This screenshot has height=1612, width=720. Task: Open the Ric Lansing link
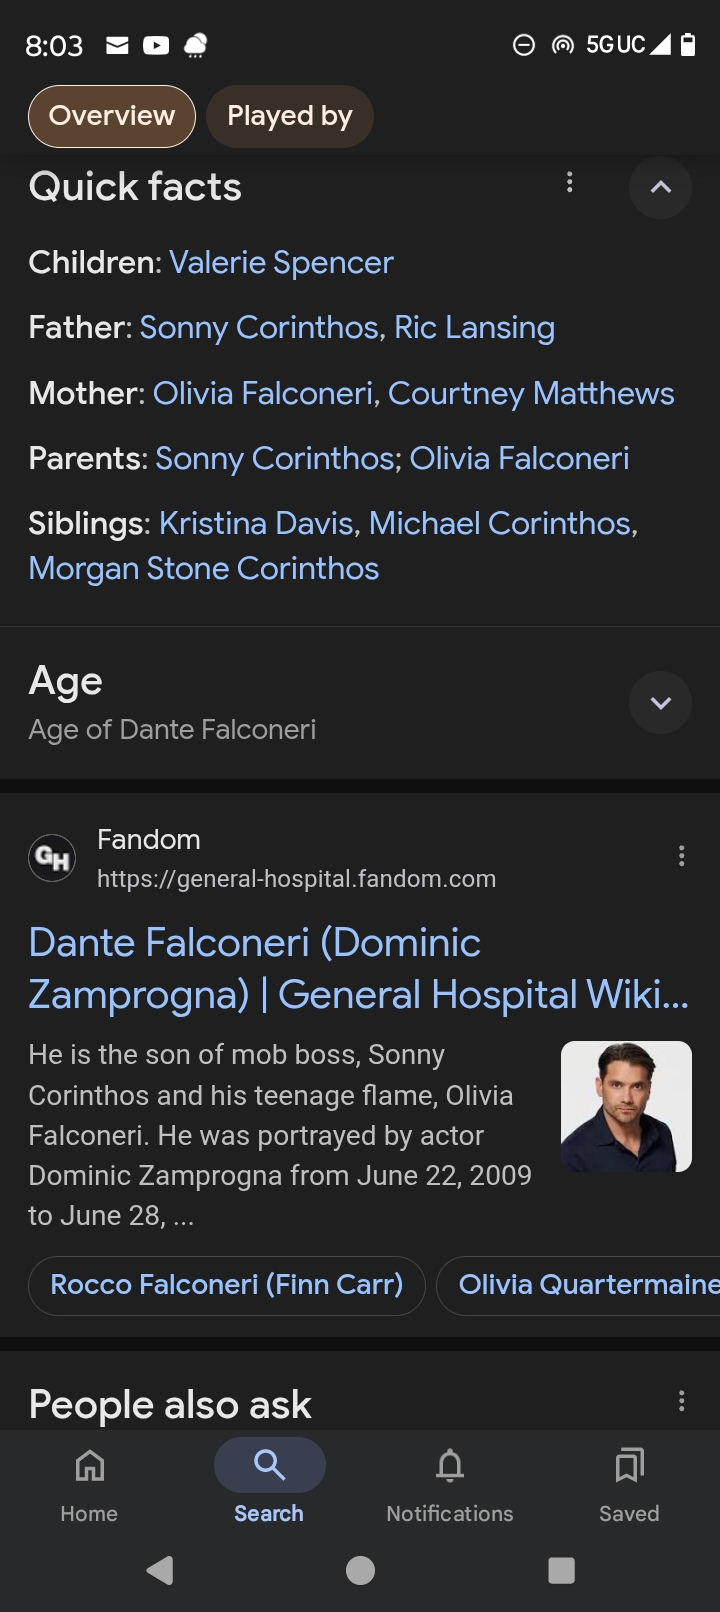(x=474, y=327)
